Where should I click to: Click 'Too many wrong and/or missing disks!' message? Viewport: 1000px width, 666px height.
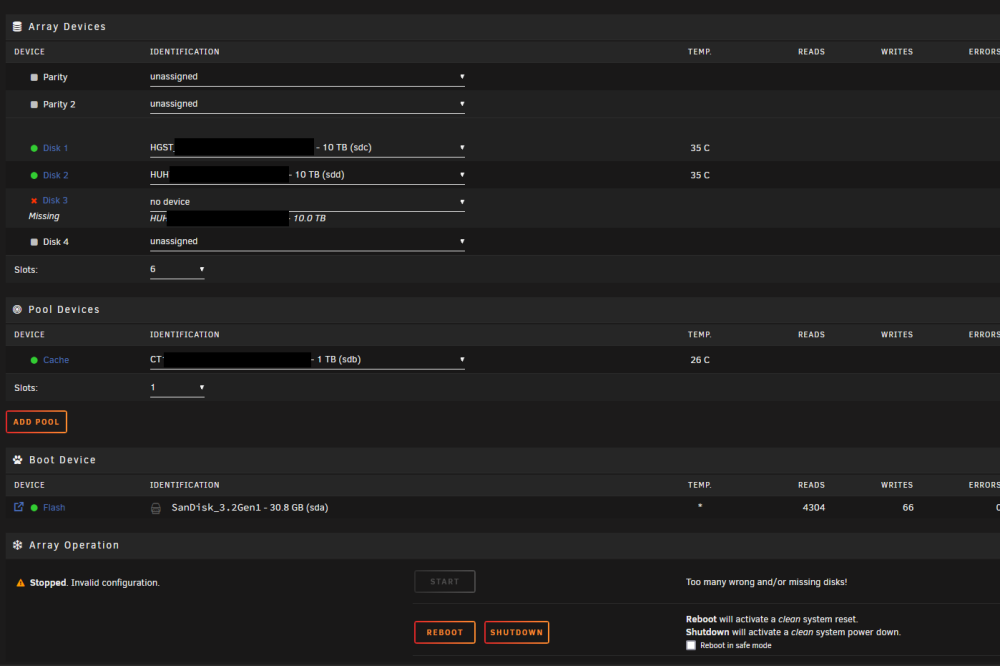coord(767,582)
